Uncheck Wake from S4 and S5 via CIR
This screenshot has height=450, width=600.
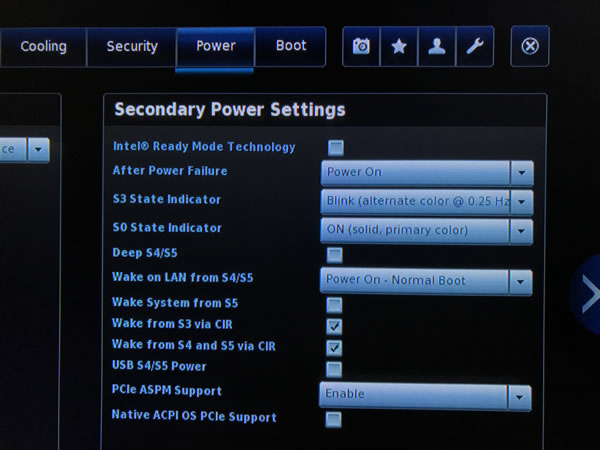pyautogui.click(x=334, y=347)
